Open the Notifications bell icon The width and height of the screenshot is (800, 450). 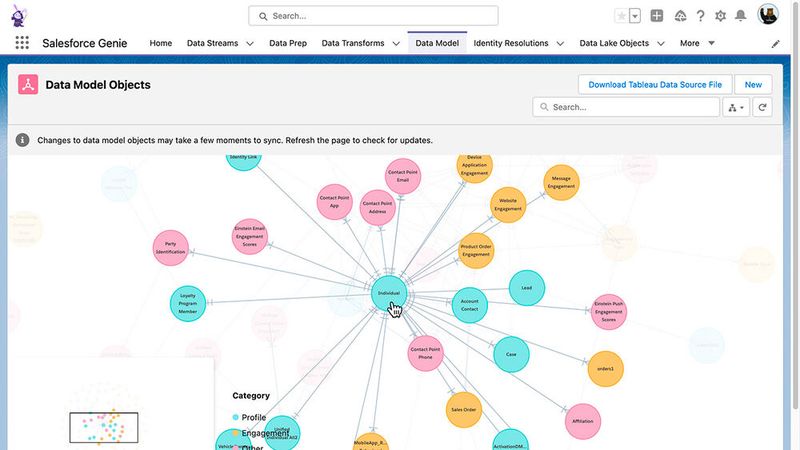tap(740, 16)
